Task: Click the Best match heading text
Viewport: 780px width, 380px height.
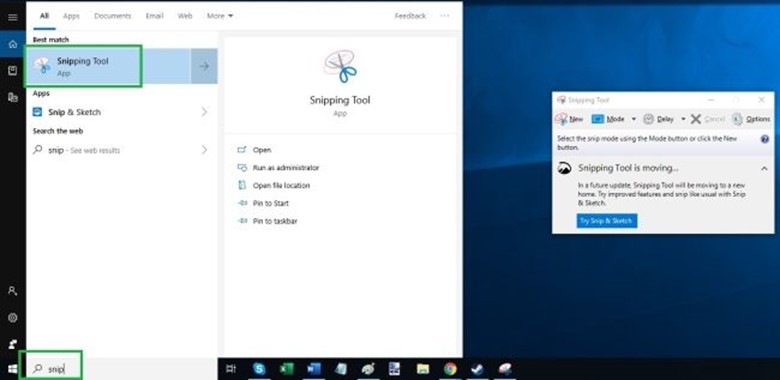Action: (51, 39)
